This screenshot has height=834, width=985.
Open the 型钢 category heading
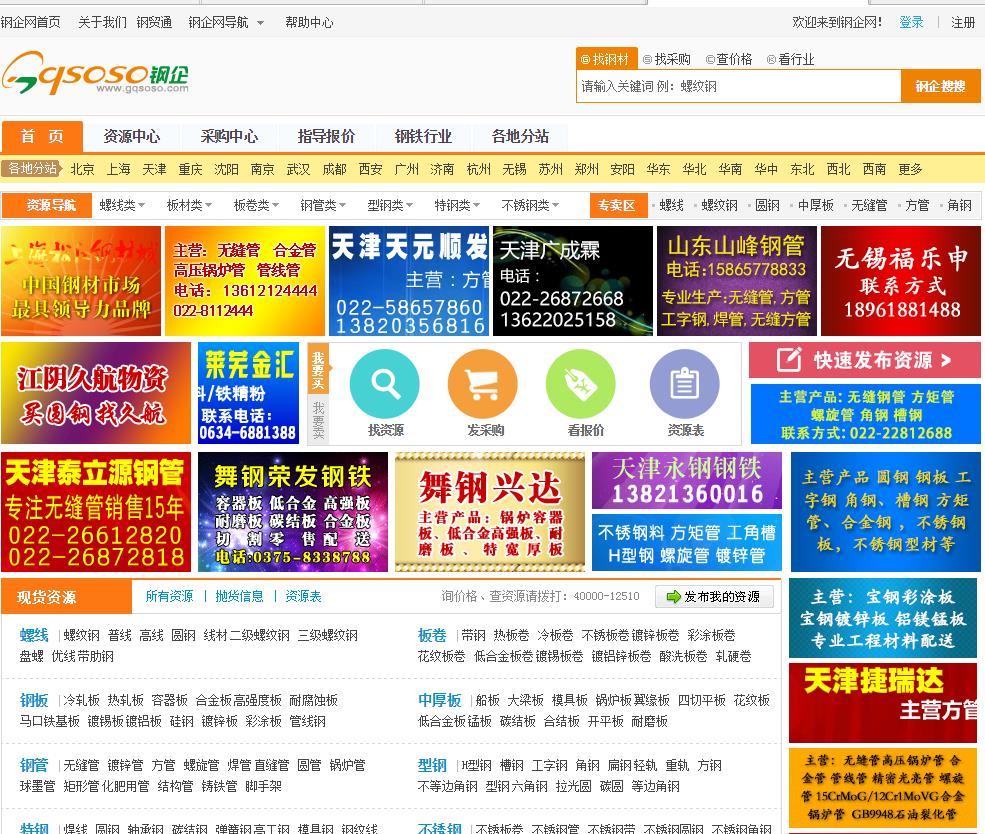pyautogui.click(x=432, y=765)
